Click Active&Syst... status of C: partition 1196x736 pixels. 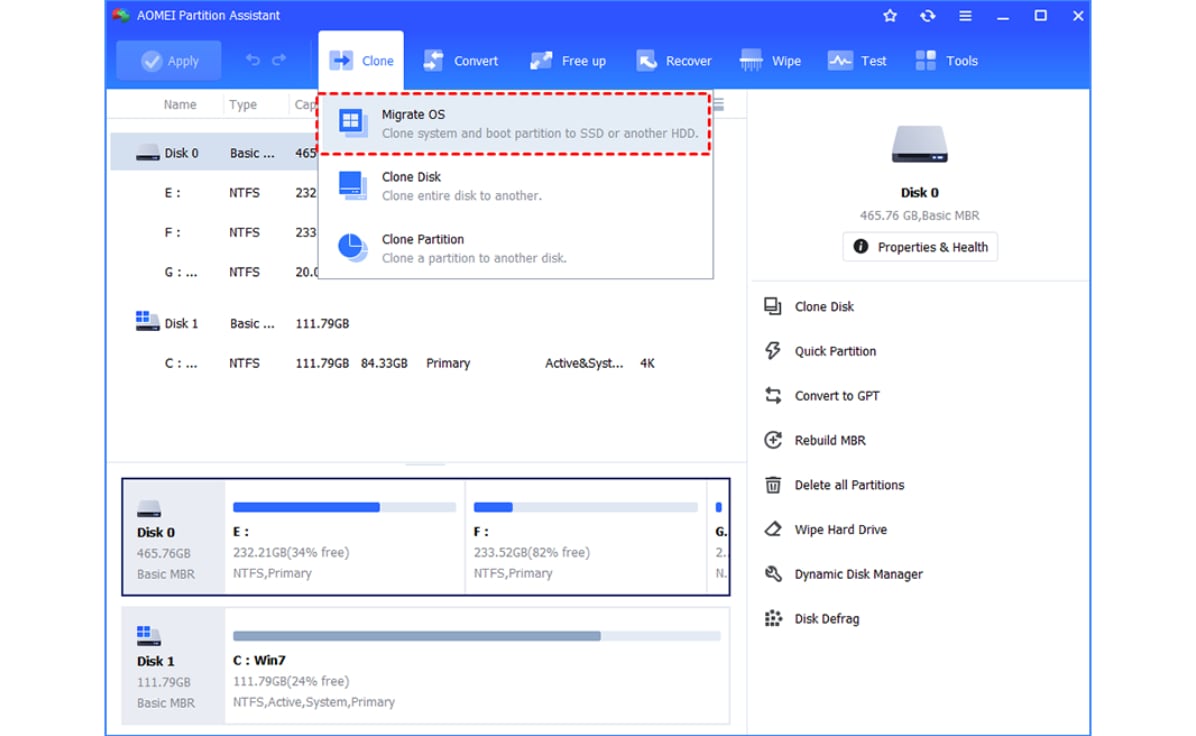584,363
